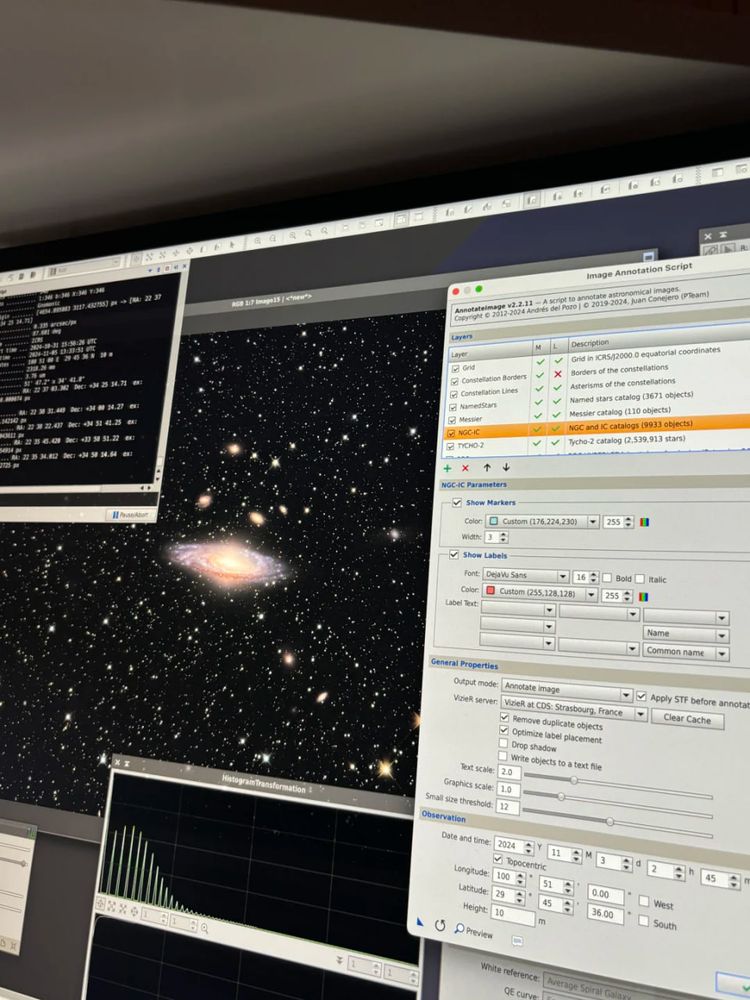Click the year 2024 spinner field
The height and width of the screenshot is (1000, 750).
[514, 845]
